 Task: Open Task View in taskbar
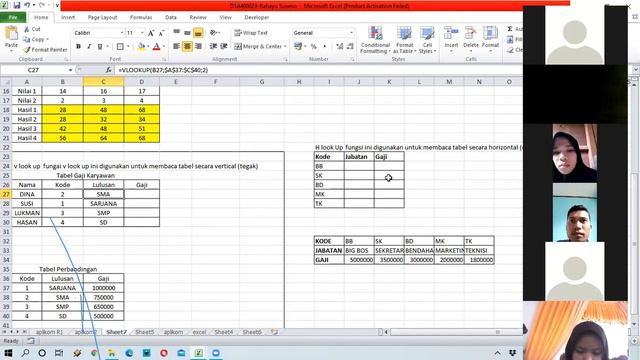tap(59, 353)
